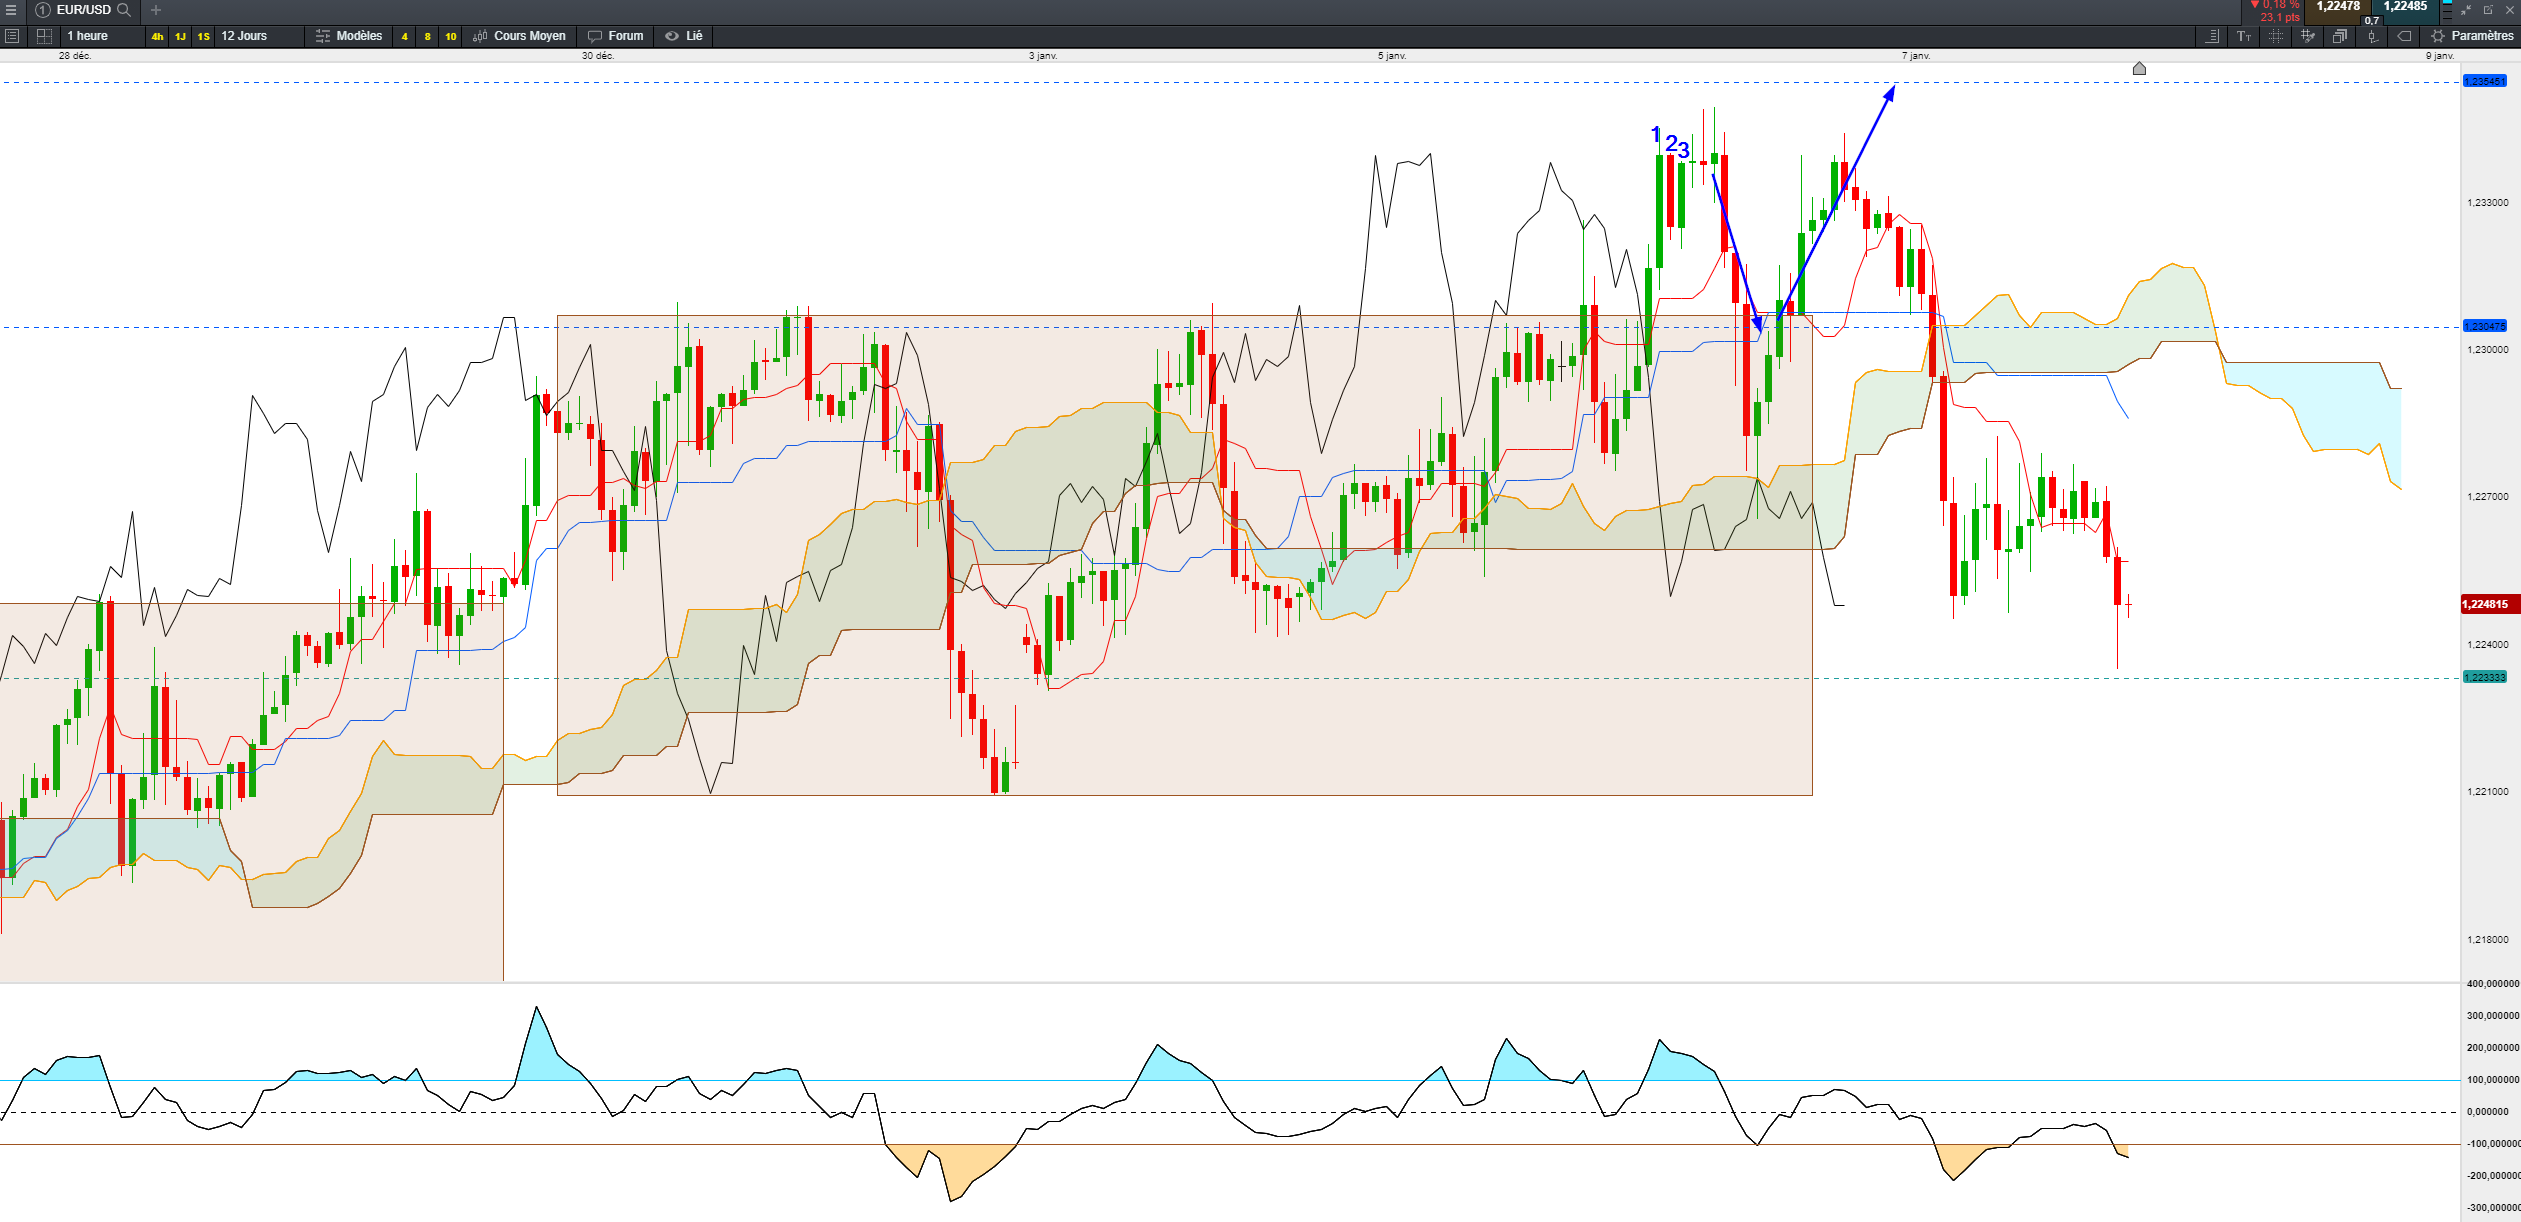Viewport: 2521px width, 1222px height.
Task: Click the 0,7 spread indicator
Action: 2372,20
